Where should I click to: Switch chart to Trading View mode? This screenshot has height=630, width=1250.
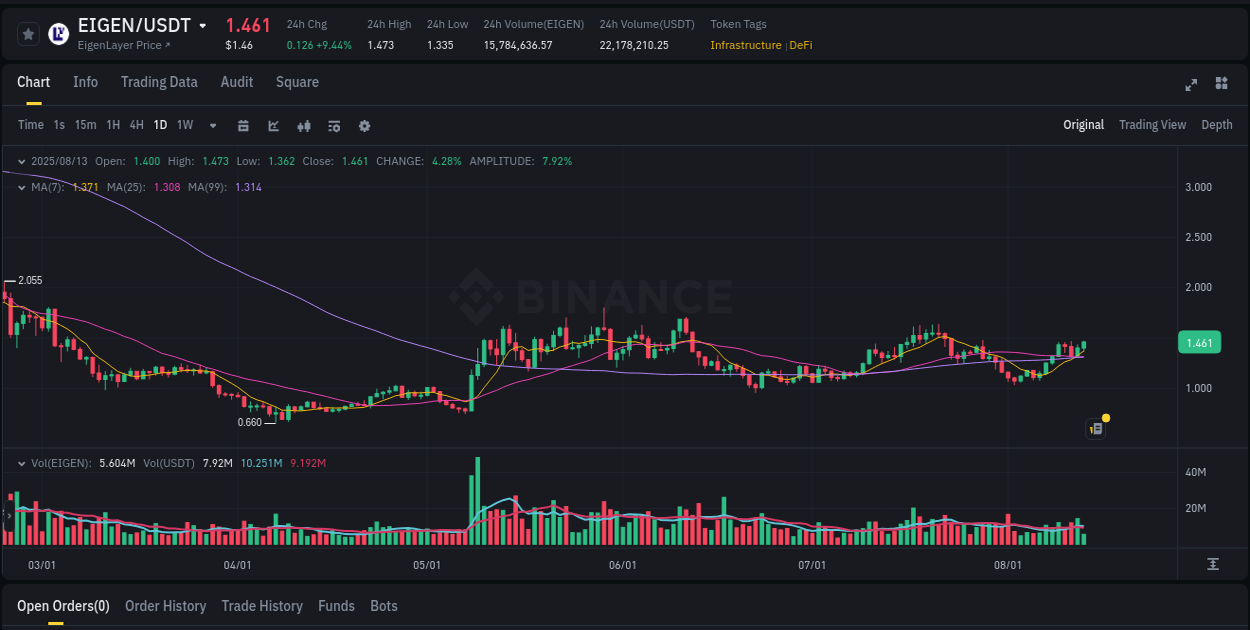[1152, 125]
